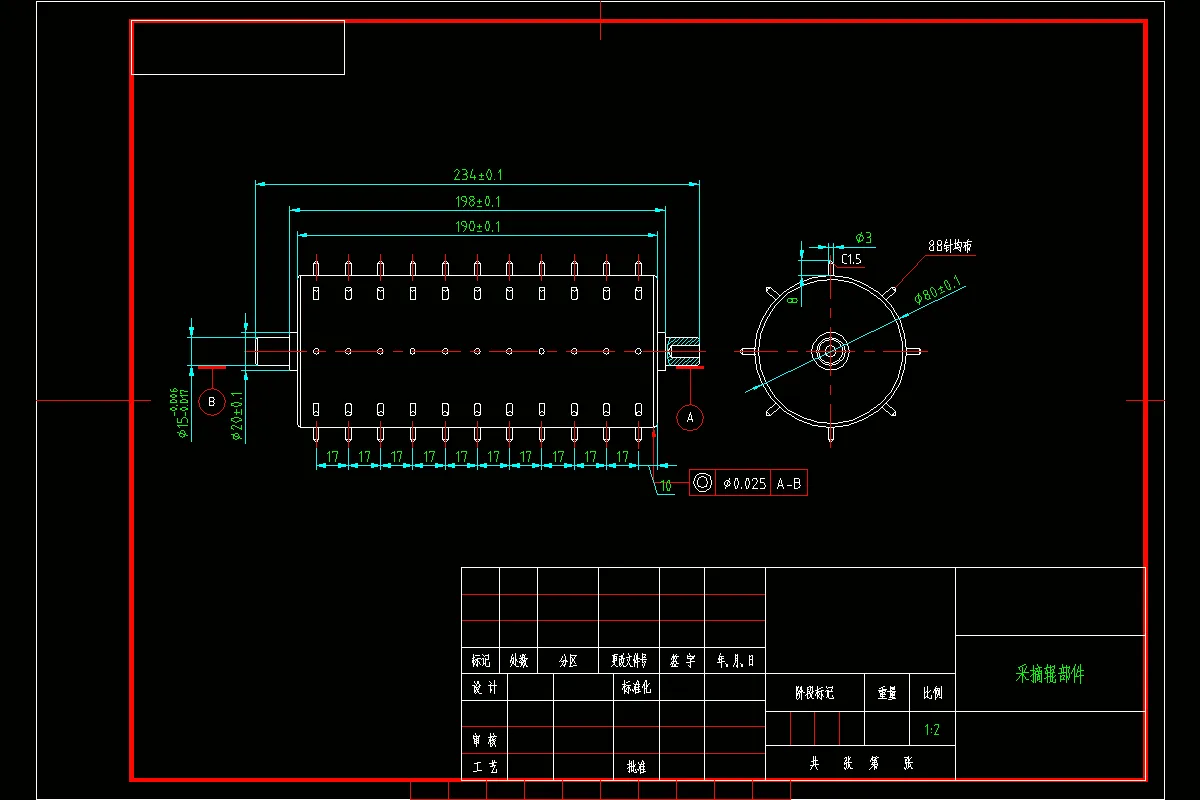The height and width of the screenshot is (800, 1200).
Task: Select the concentricity symbol in tolerance frame
Action: pyautogui.click(x=703, y=484)
